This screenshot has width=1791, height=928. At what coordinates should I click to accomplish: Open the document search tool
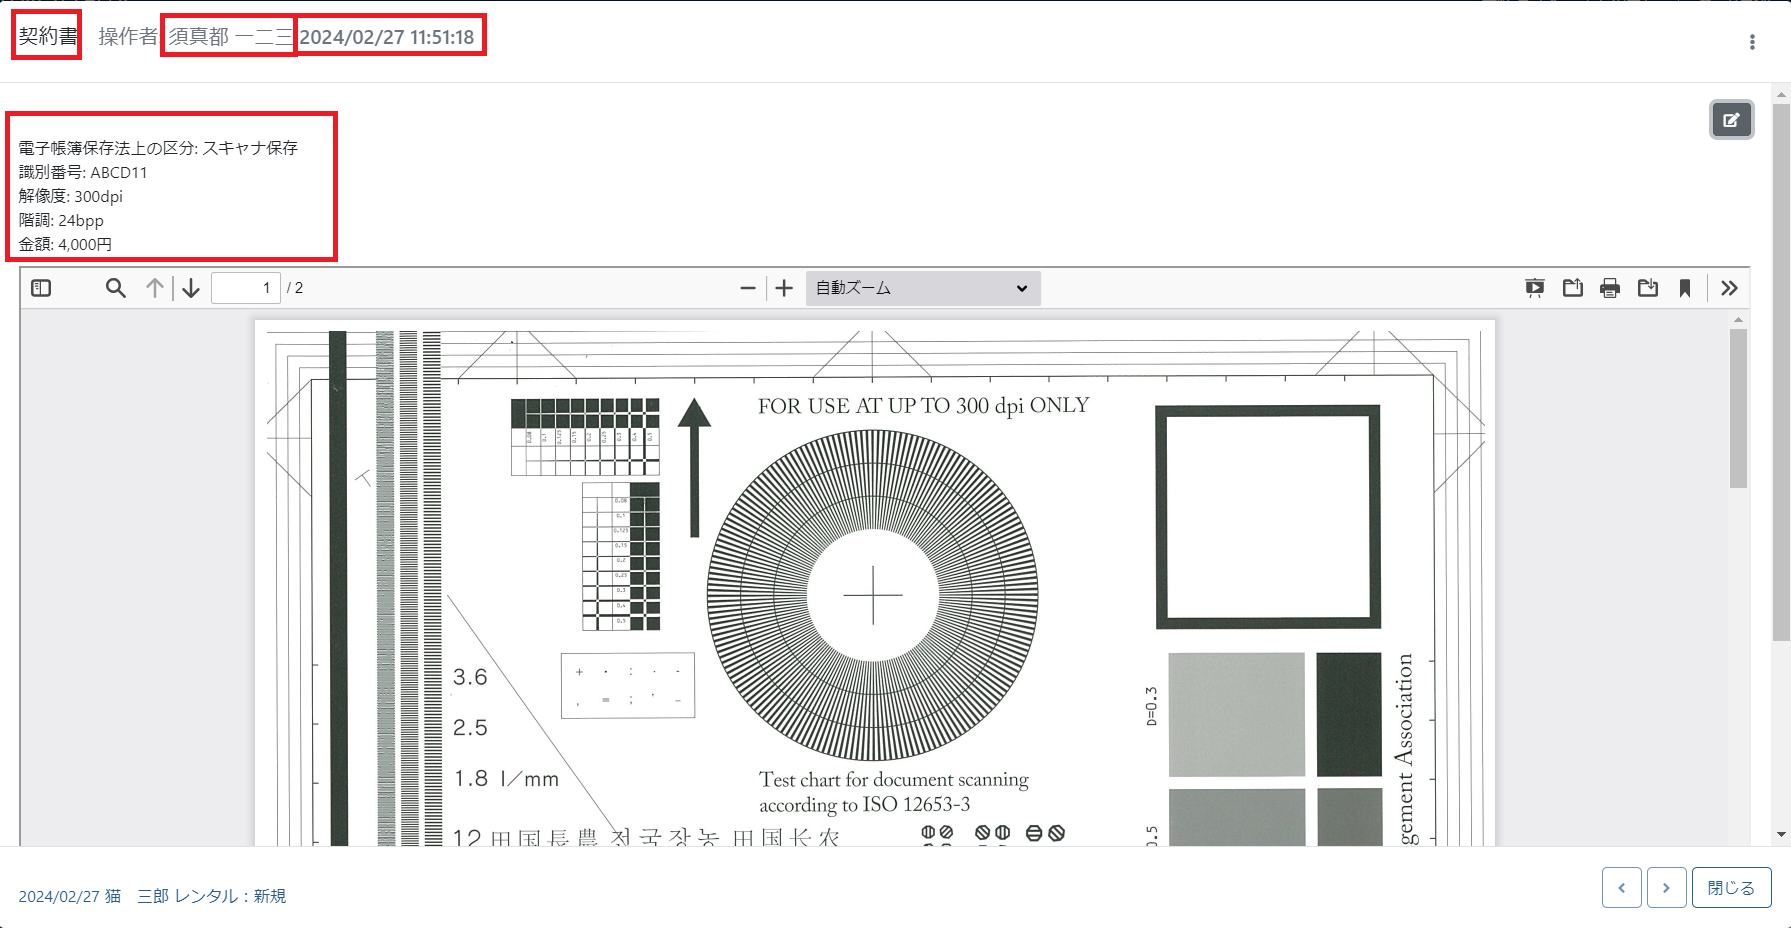pyautogui.click(x=115, y=288)
